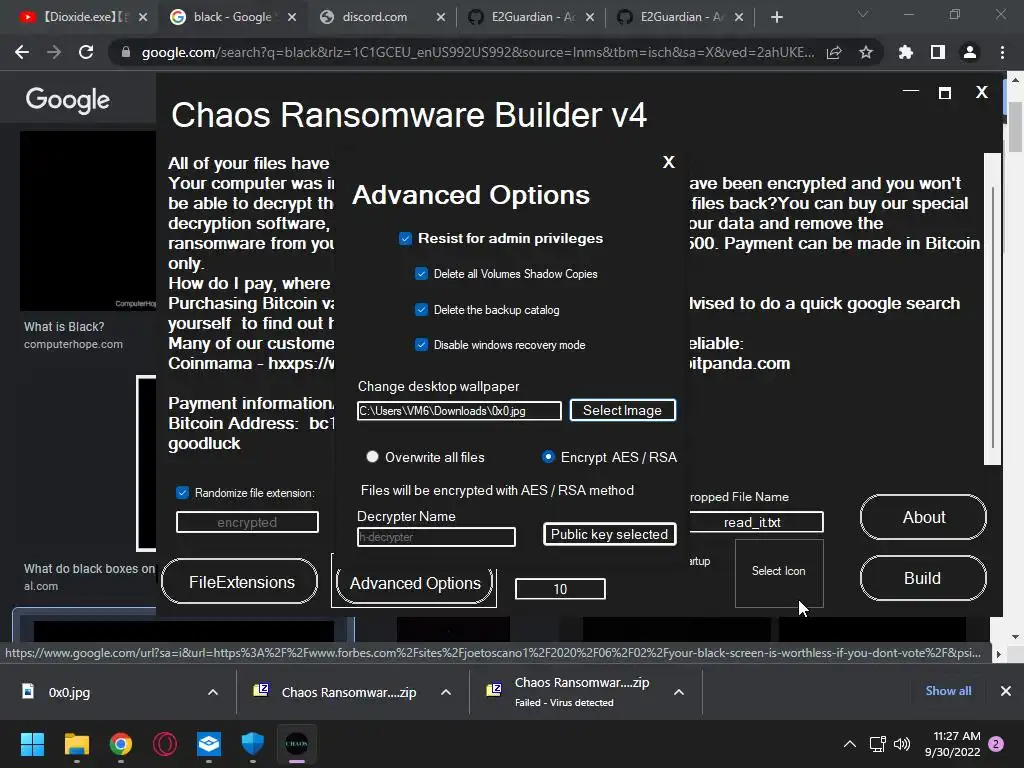The image size is (1024, 768).
Task: Reload the current page
Action: pos(86,52)
